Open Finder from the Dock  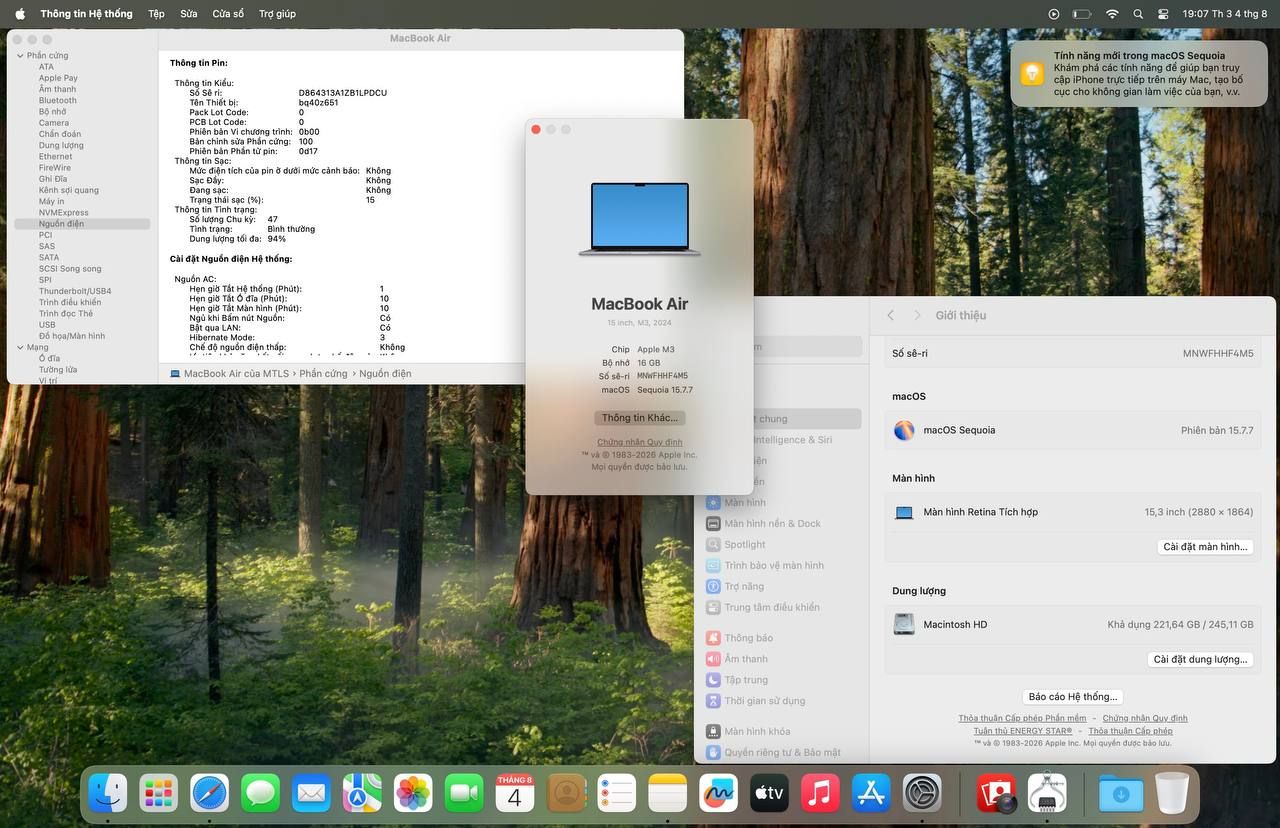[x=108, y=793]
